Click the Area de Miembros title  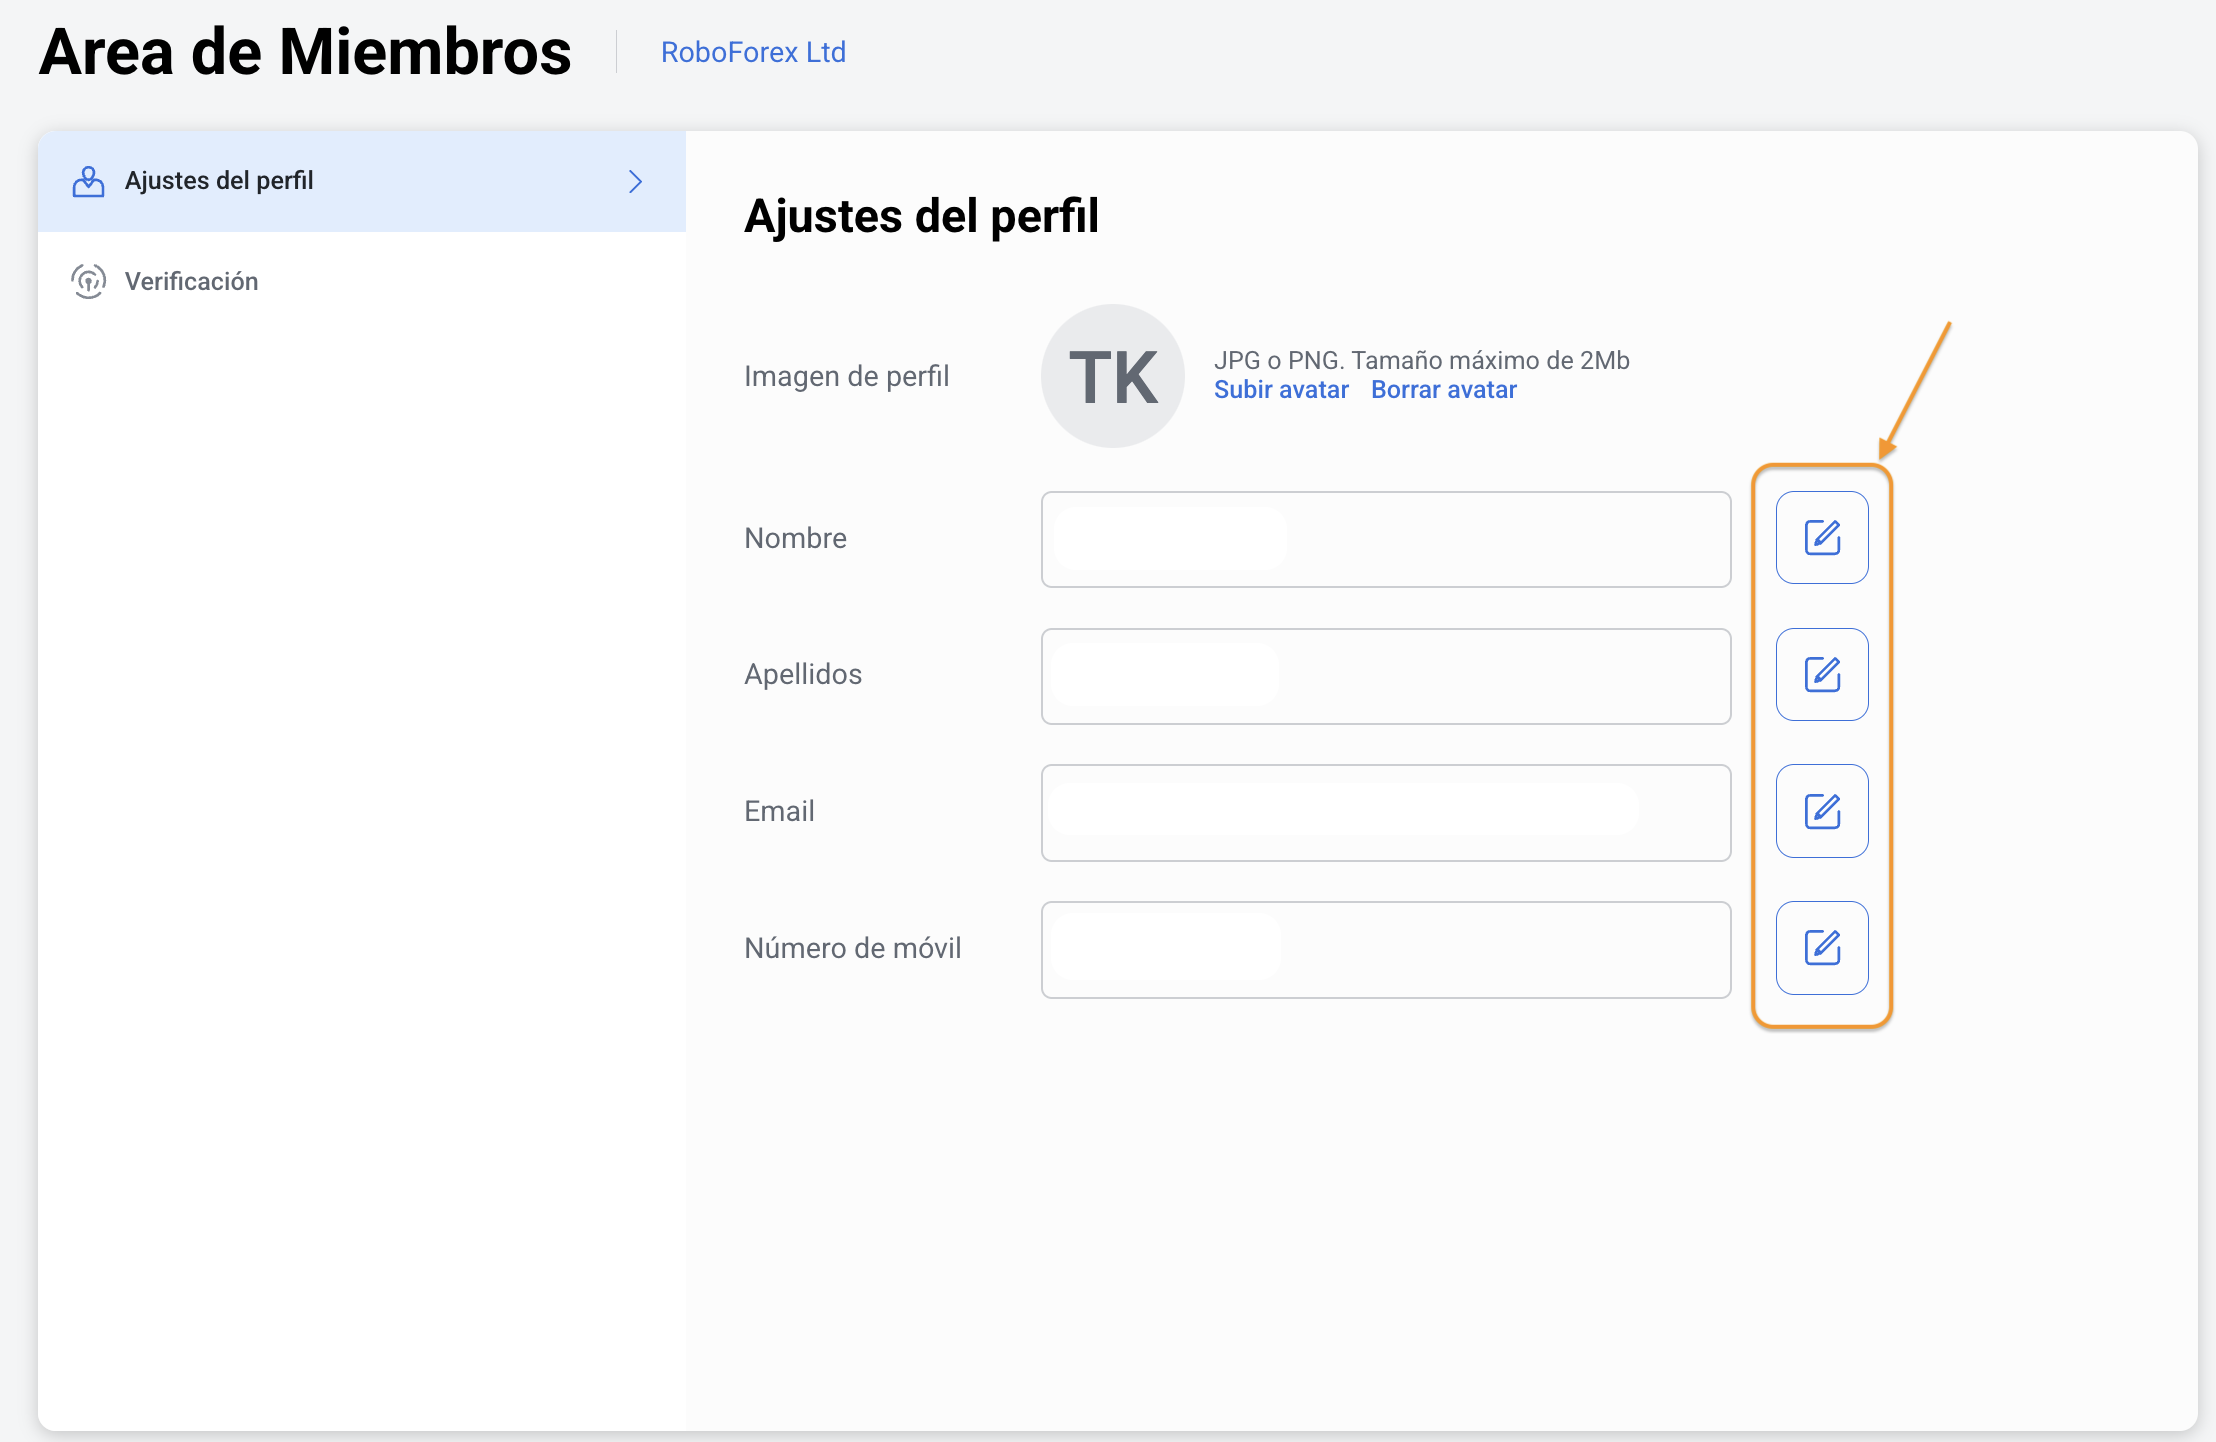(305, 52)
